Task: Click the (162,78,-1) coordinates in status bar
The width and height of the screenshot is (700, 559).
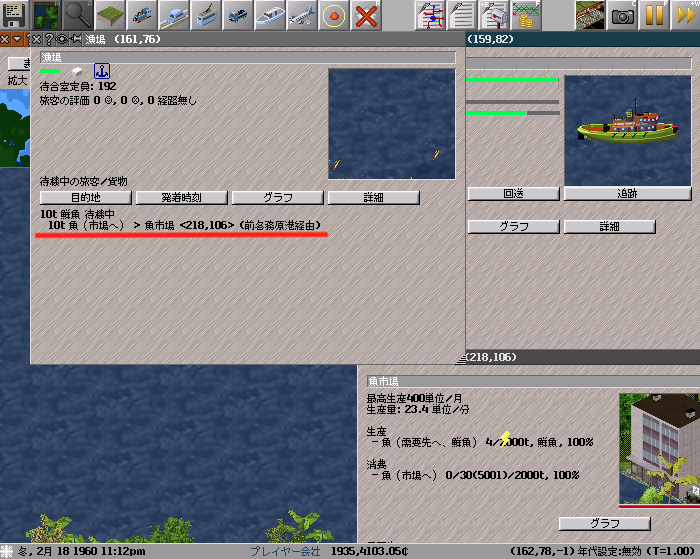Action: [542, 551]
